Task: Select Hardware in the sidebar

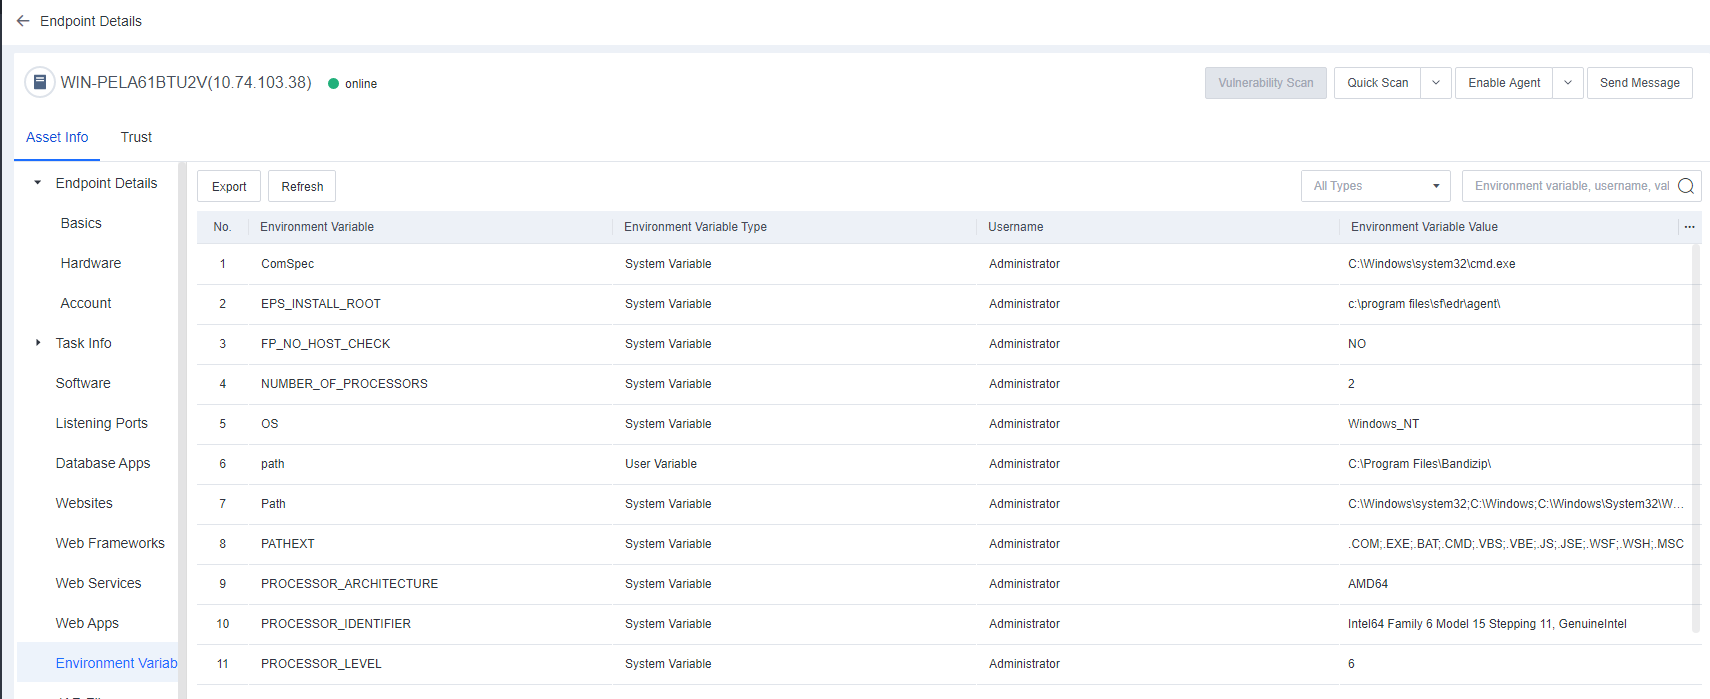Action: [x=90, y=263]
